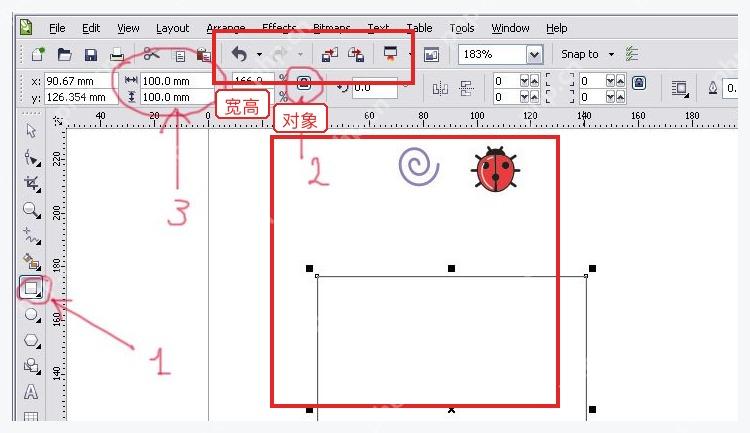Select the Rectangle tool
This screenshot has height=433, width=750.
tap(32, 288)
